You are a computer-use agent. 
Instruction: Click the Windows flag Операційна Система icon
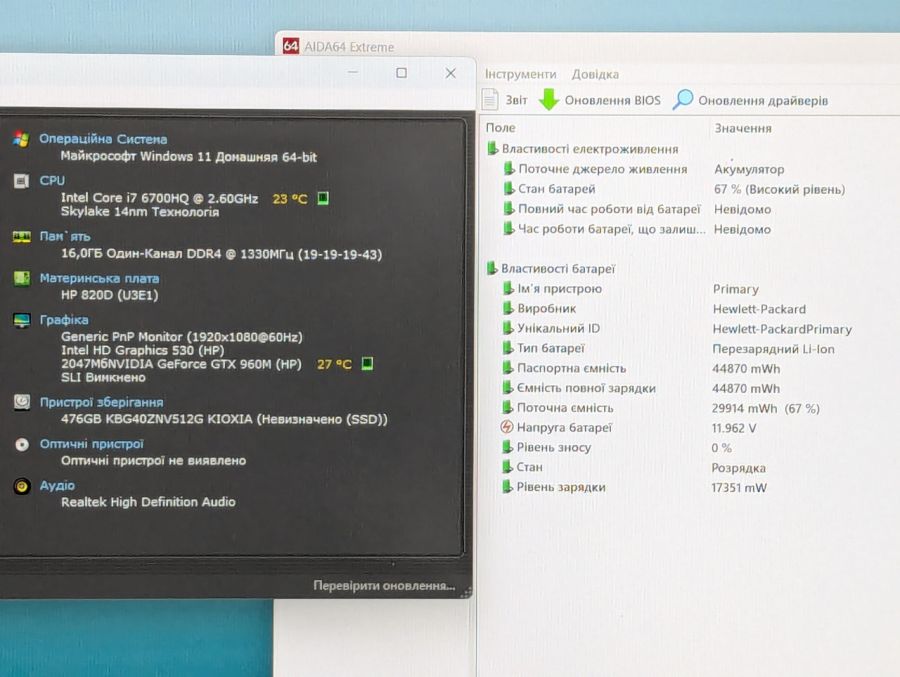coord(22,139)
